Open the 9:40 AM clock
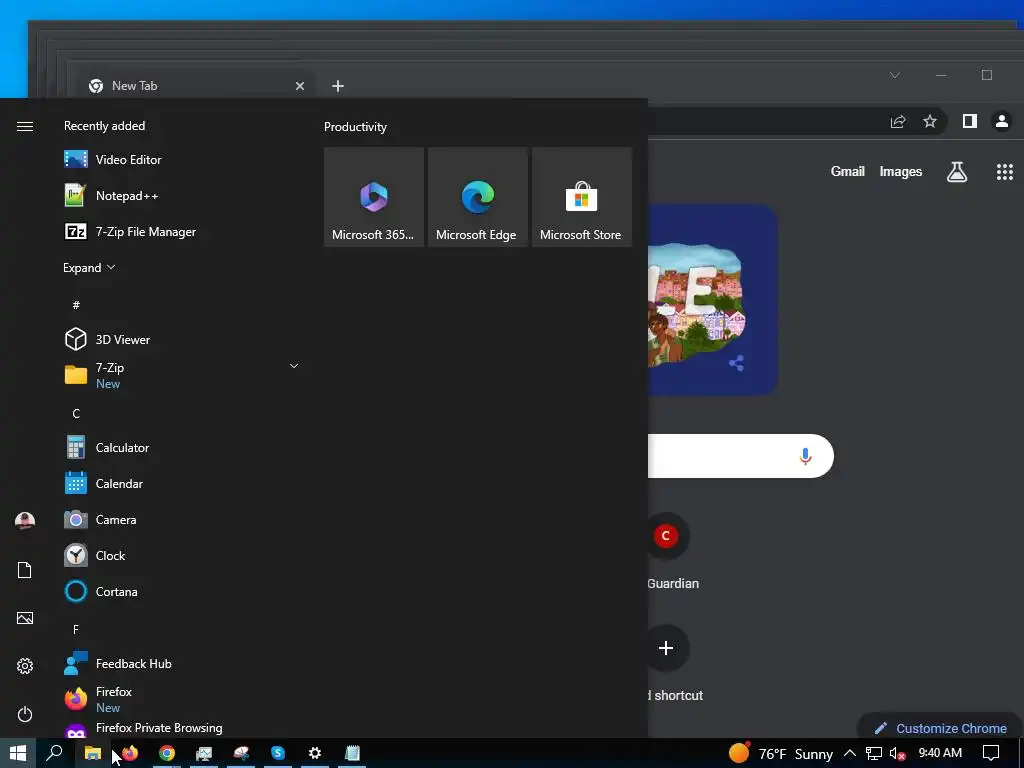The width and height of the screenshot is (1024, 768). click(x=940, y=753)
